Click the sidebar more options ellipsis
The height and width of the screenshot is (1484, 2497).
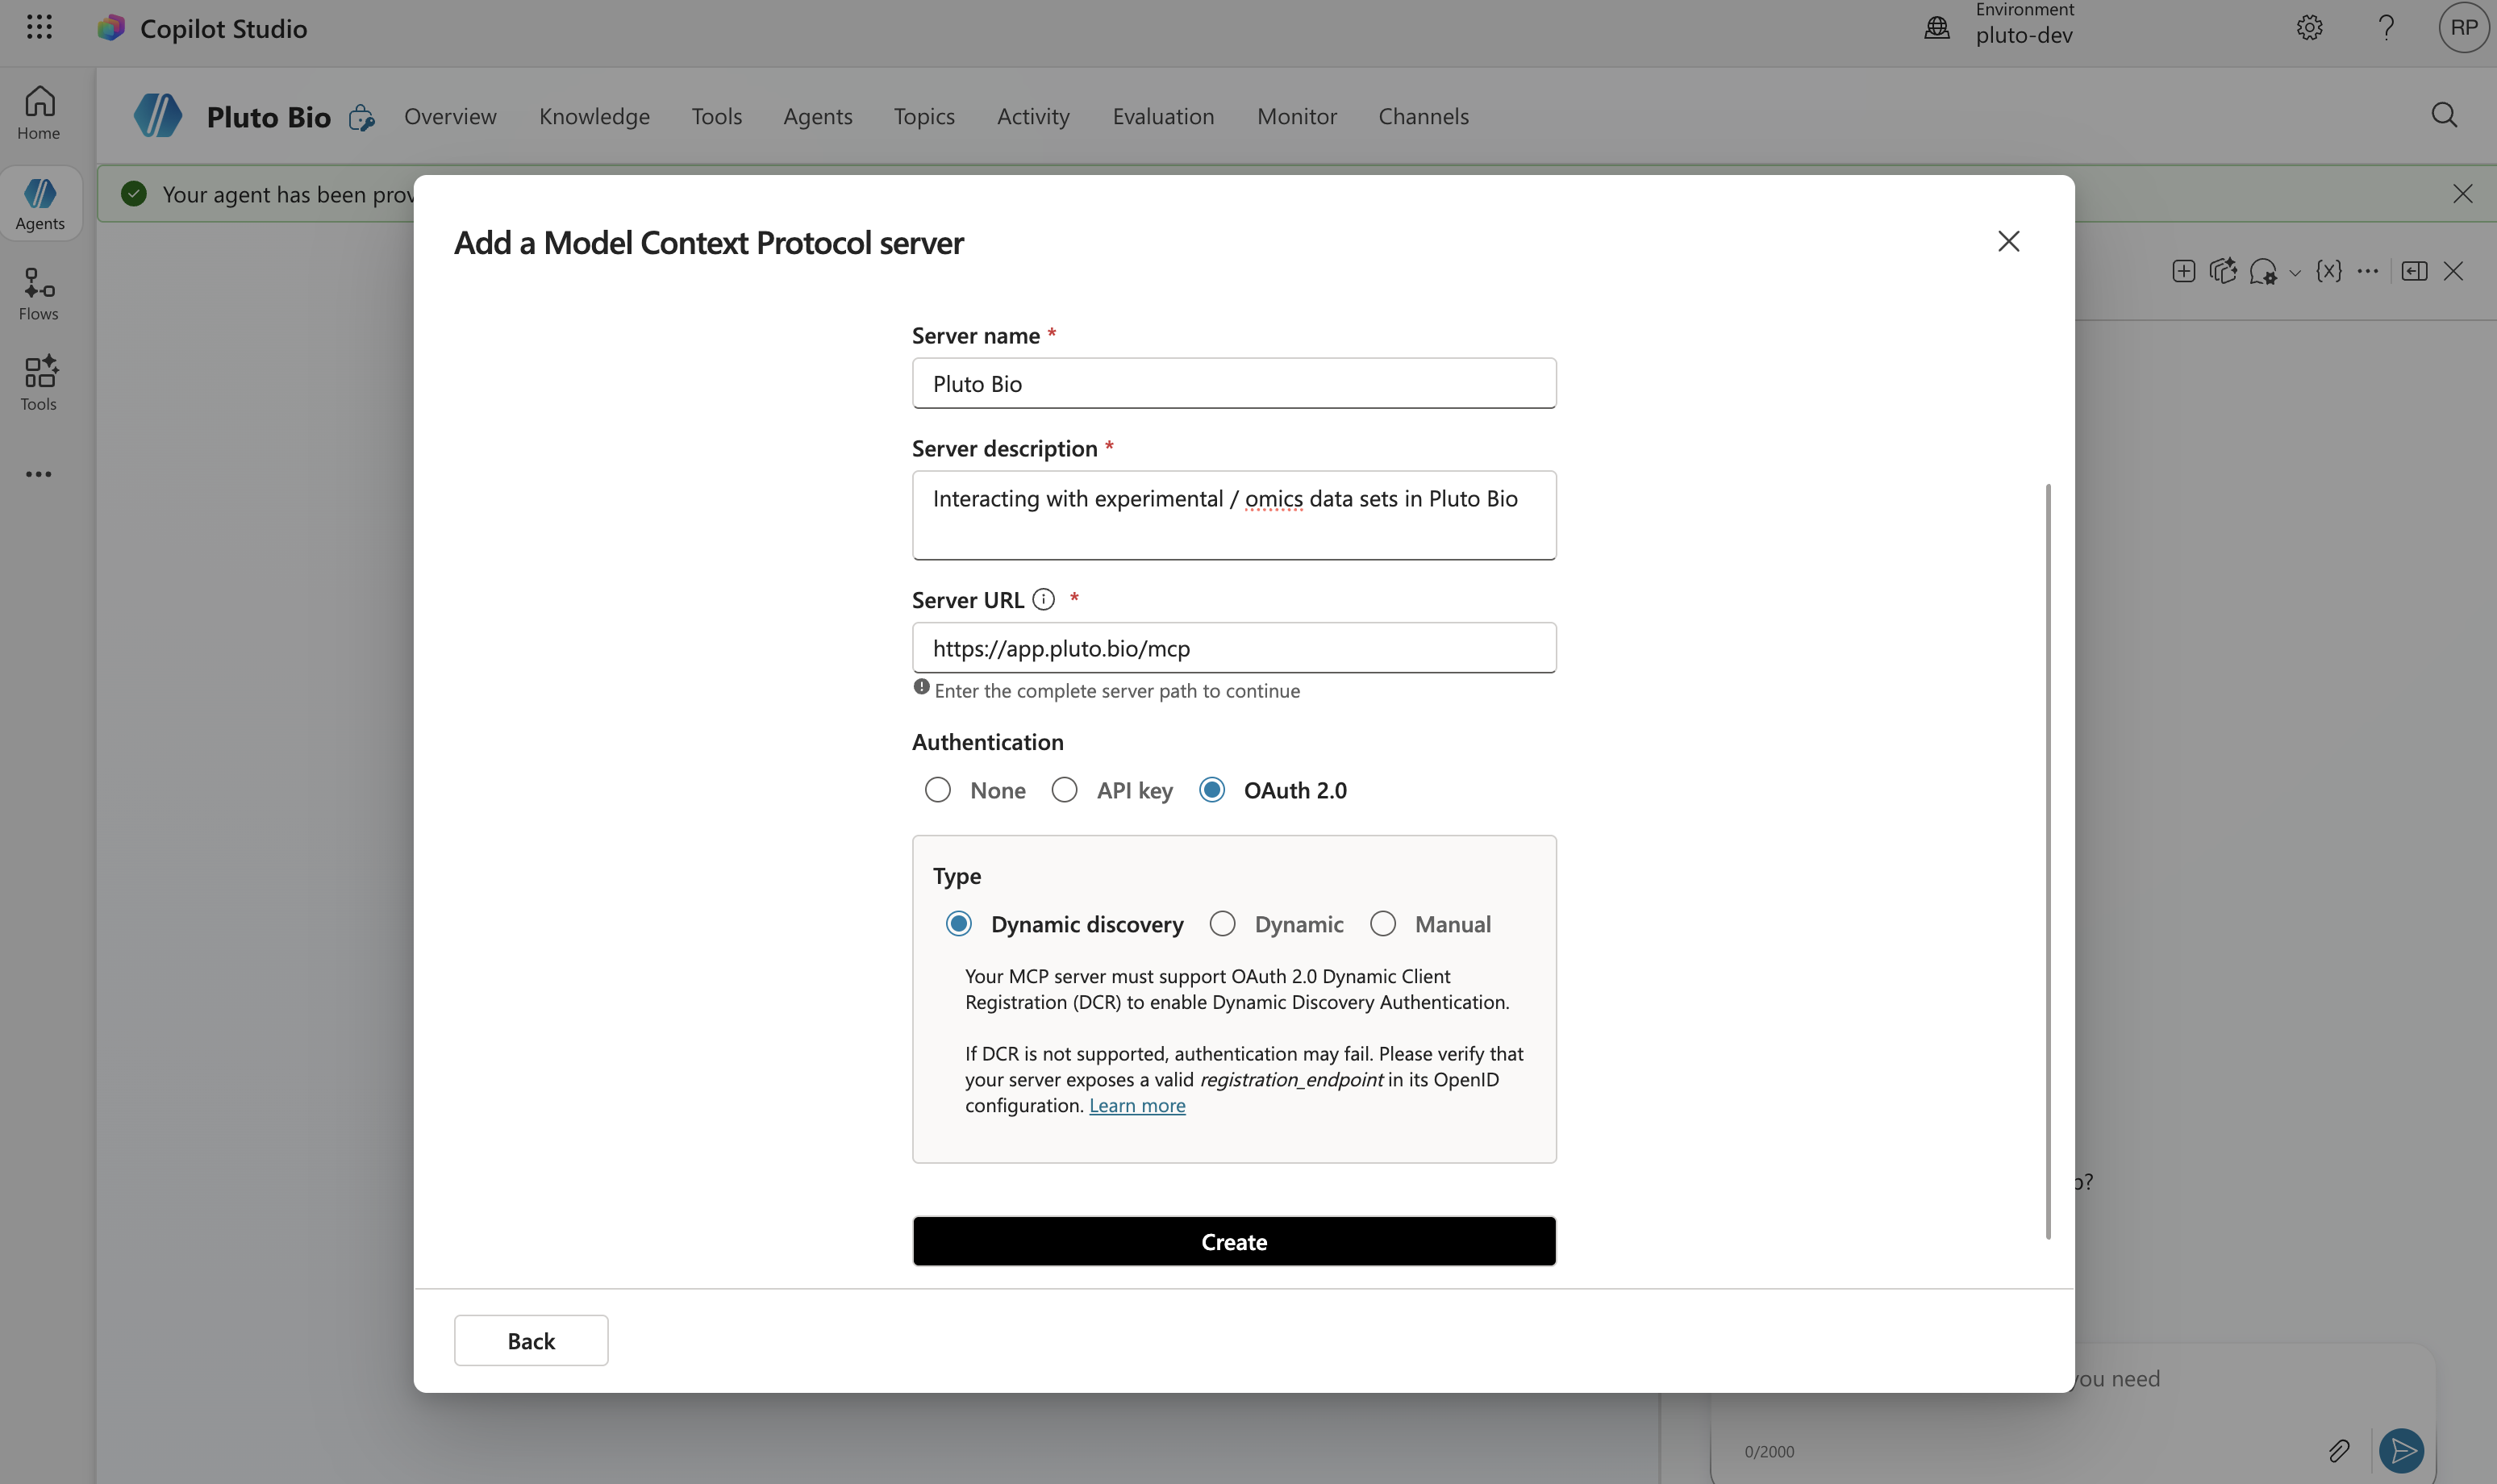pyautogui.click(x=39, y=474)
